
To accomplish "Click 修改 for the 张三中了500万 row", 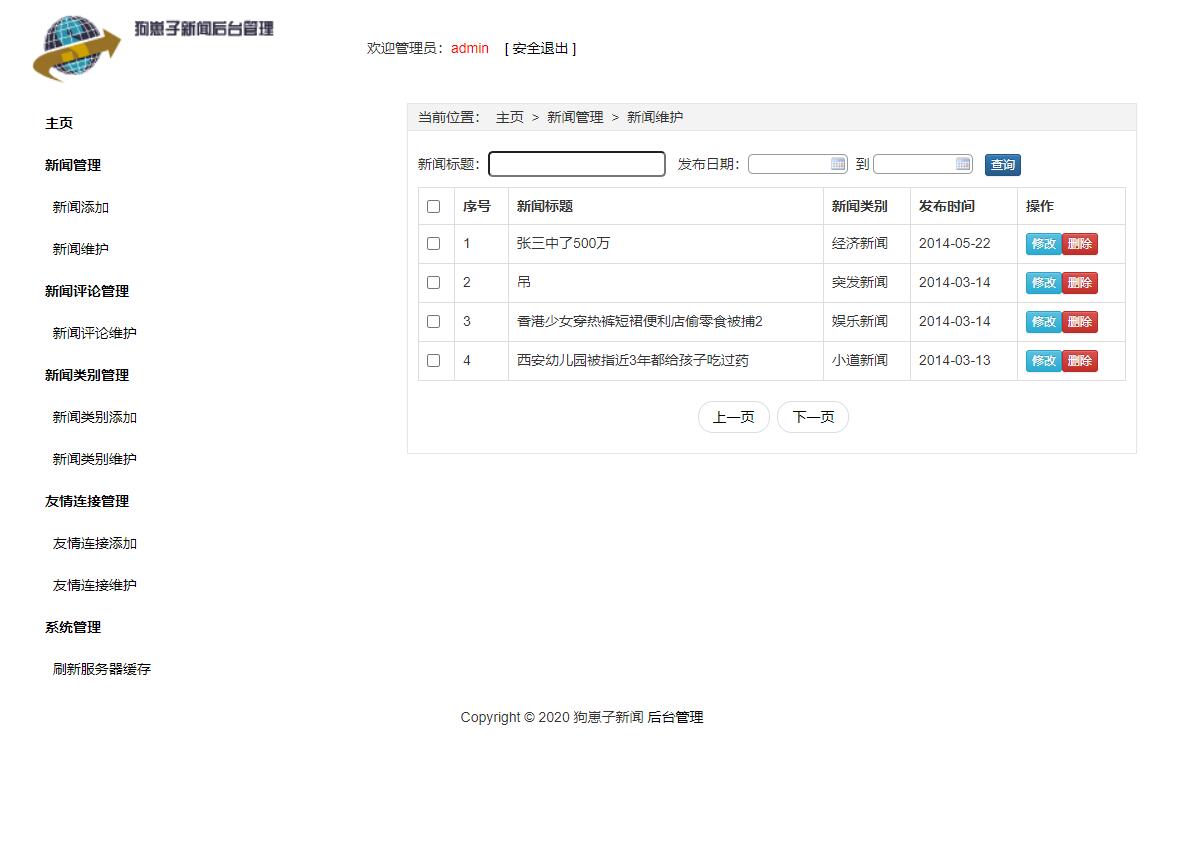I will 1043,243.
